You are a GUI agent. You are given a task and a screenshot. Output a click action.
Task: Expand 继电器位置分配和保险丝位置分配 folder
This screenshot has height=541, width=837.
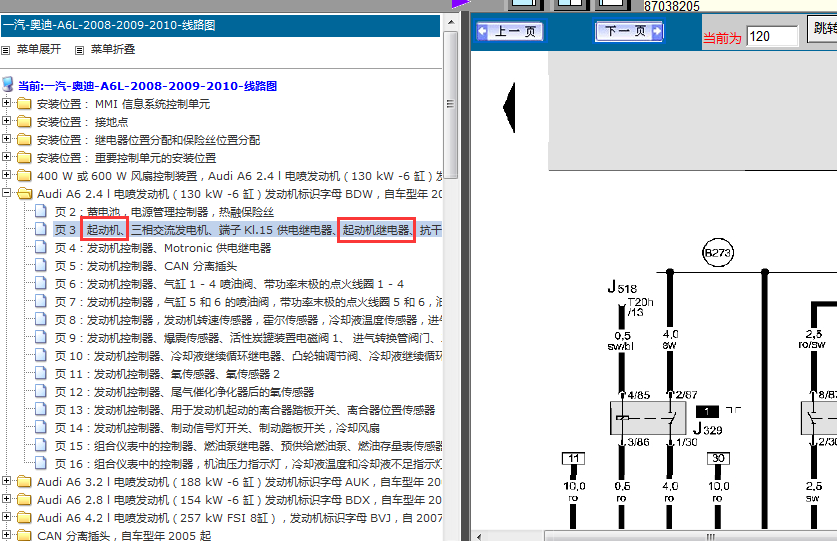(6, 139)
